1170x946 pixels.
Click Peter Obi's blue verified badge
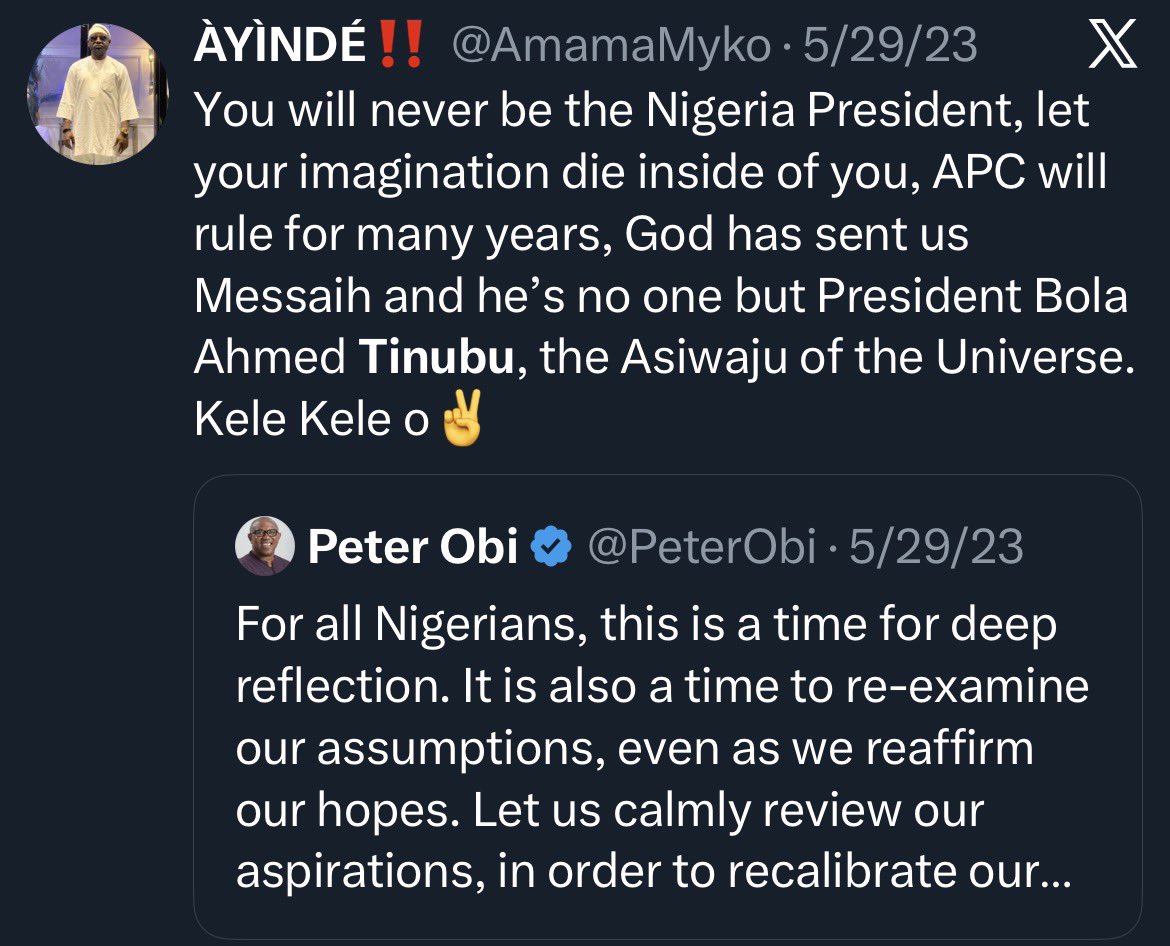click(x=551, y=547)
